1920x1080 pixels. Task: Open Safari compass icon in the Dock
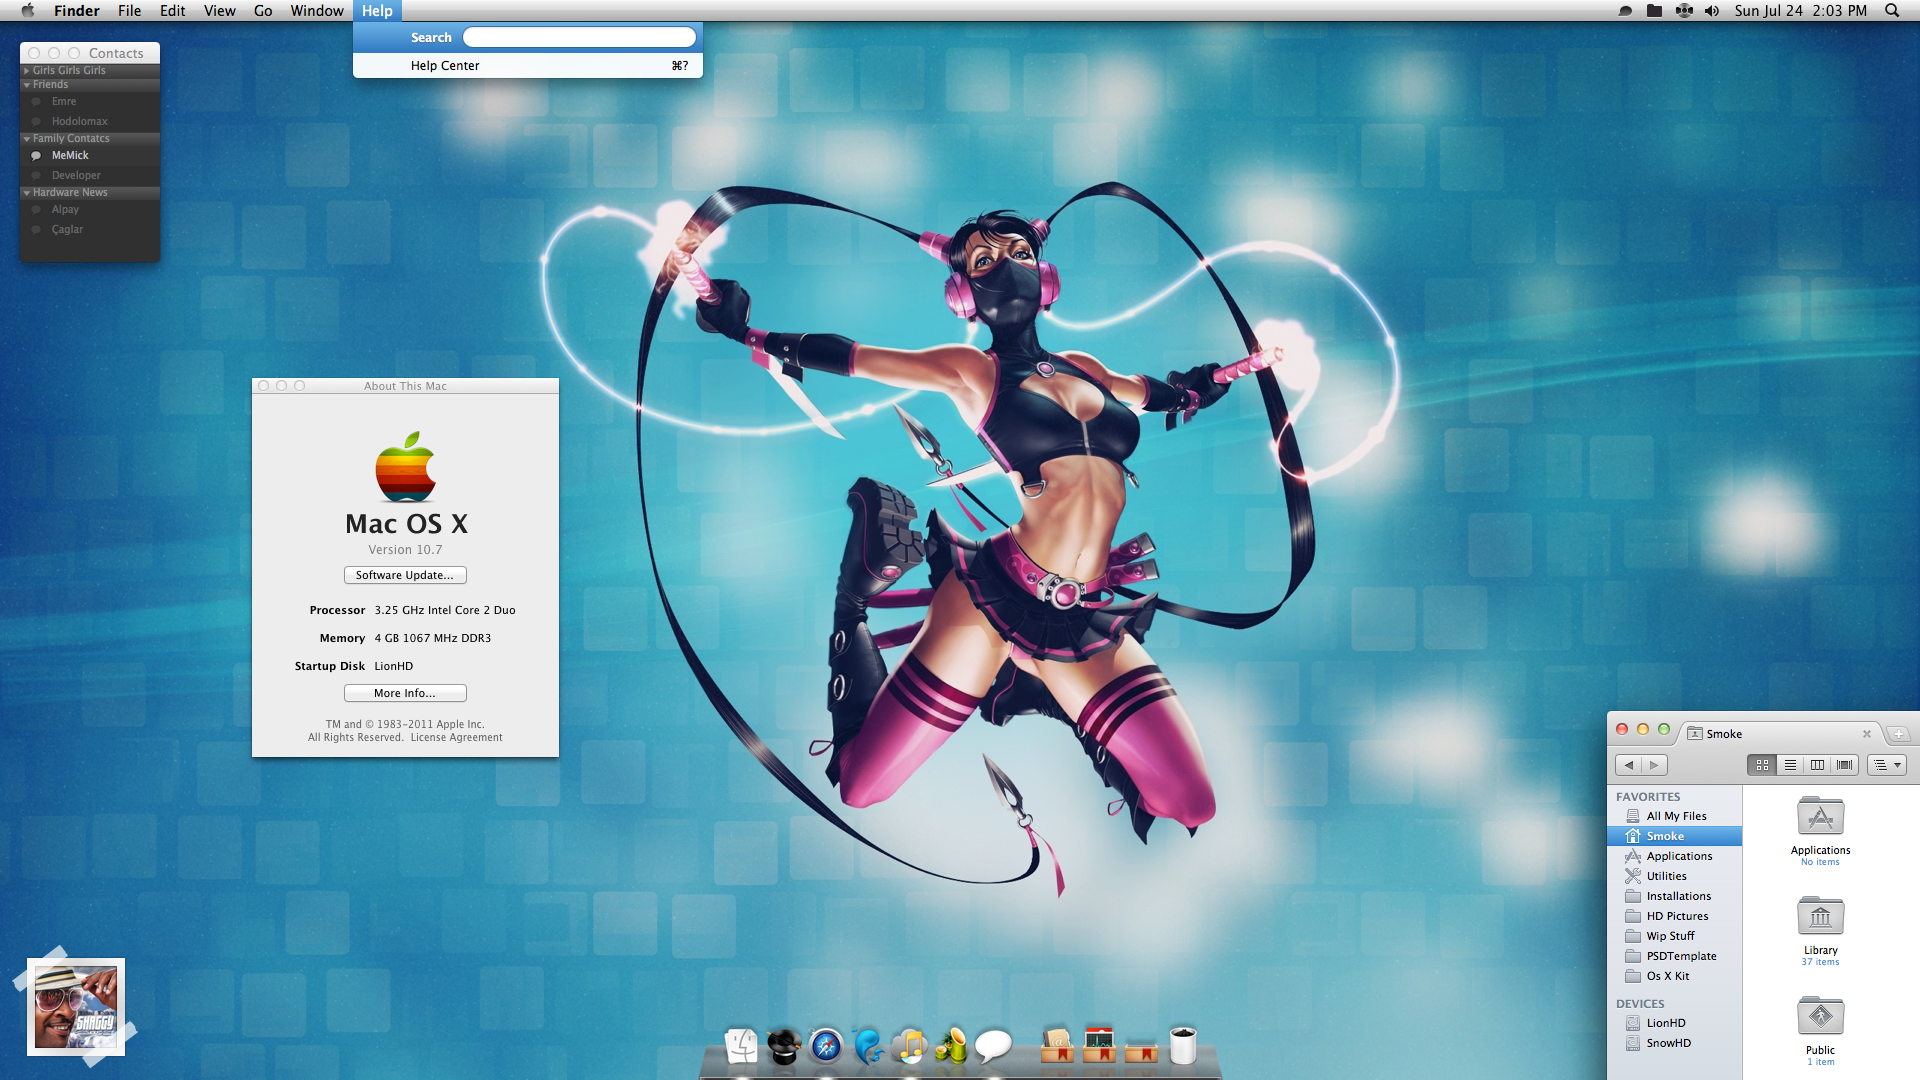click(x=826, y=1046)
